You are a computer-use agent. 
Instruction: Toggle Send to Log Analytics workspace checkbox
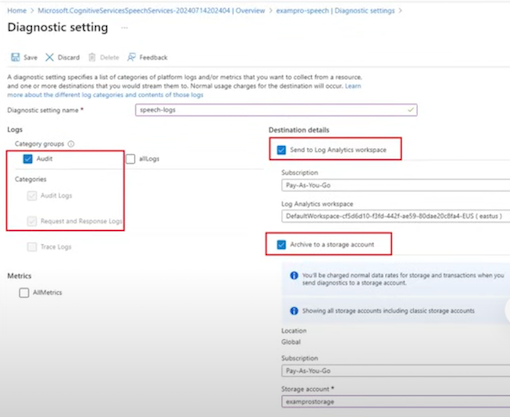(x=281, y=150)
